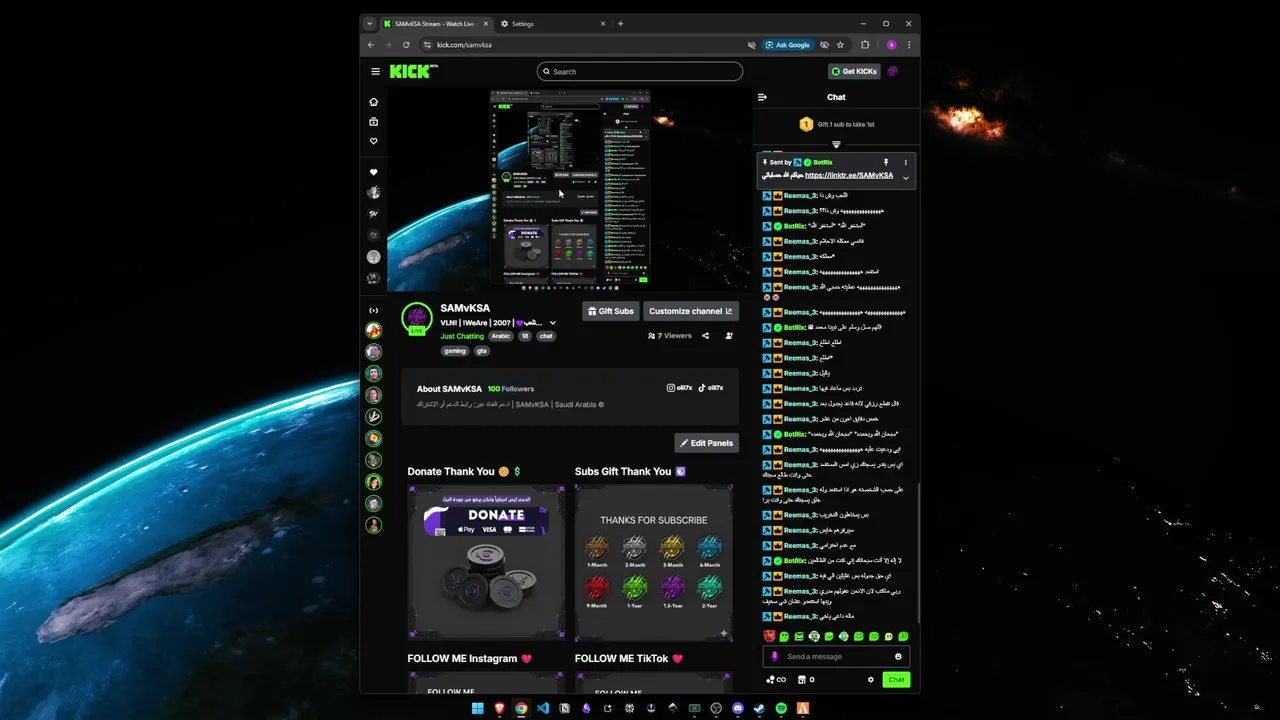Open the Just Chatting category link
This screenshot has height=720, width=1280.
(x=462, y=336)
